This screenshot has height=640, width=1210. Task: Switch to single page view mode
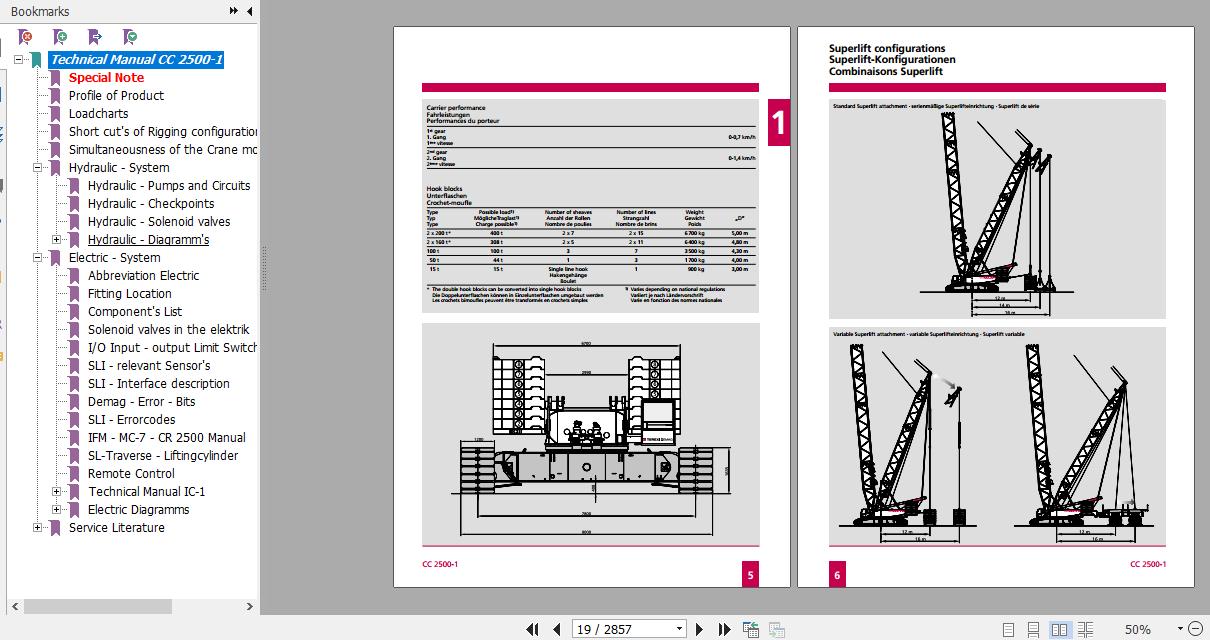1011,629
